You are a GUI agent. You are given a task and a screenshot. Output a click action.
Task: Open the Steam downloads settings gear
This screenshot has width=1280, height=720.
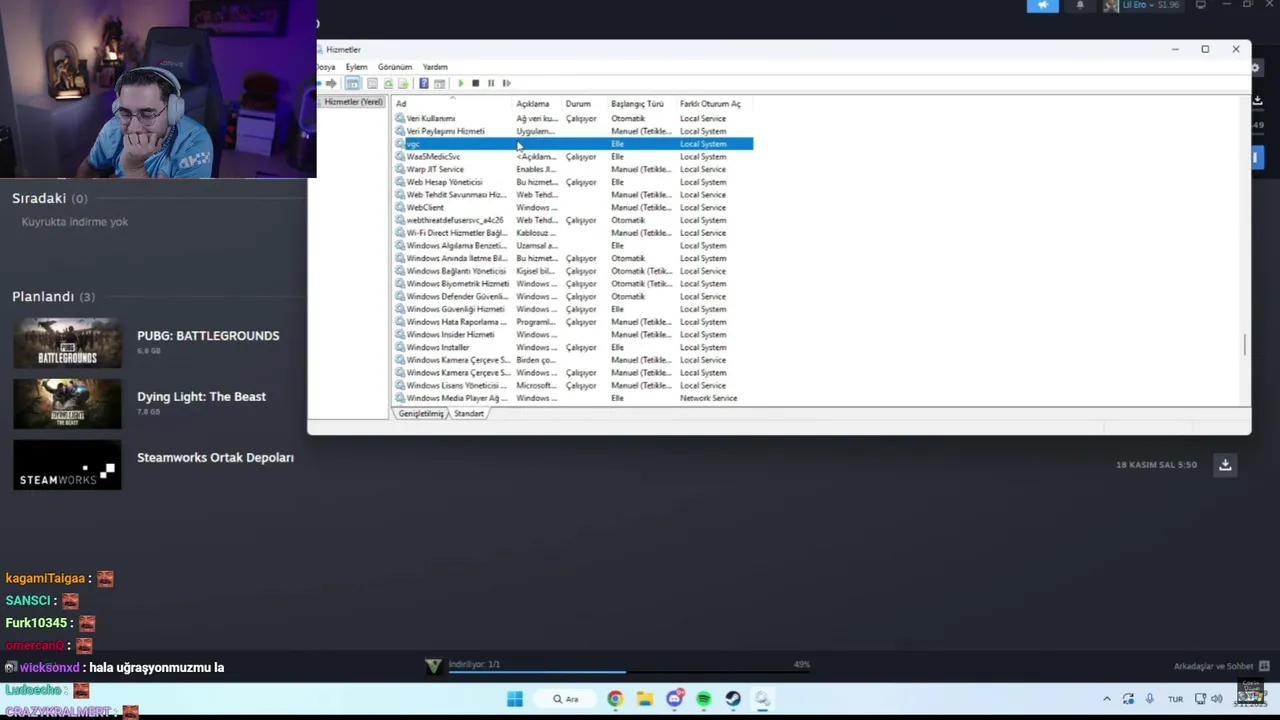click(1257, 68)
